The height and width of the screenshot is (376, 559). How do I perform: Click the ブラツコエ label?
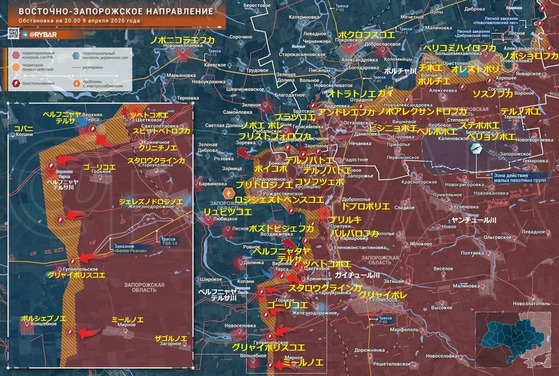294,117
